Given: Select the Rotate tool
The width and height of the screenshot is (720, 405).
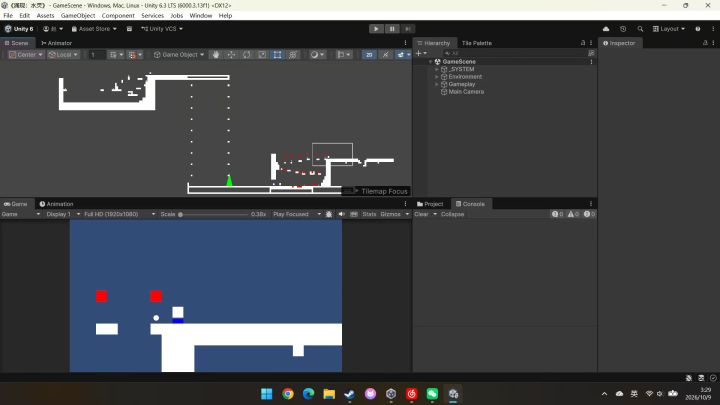Looking at the screenshot, I should click(x=247, y=55).
